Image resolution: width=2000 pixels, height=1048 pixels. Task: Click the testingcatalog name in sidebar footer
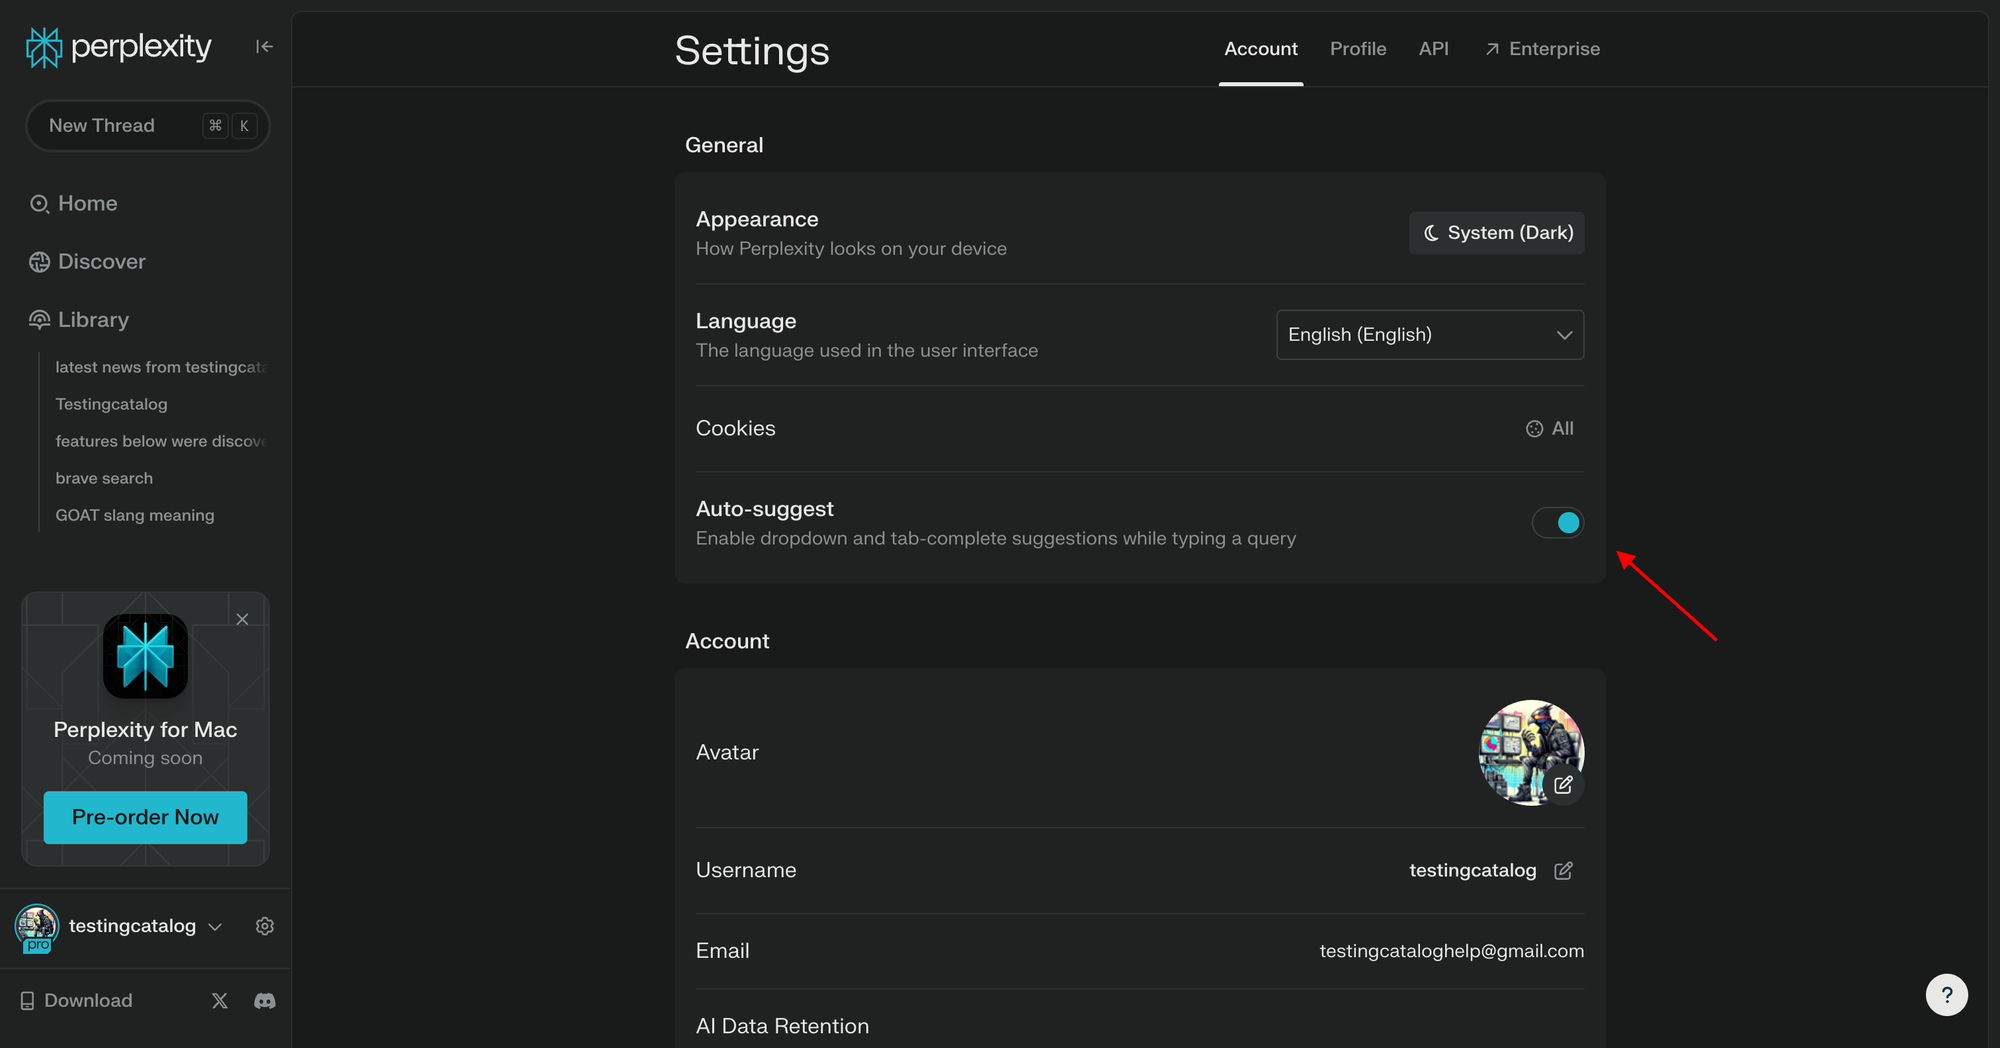132,927
